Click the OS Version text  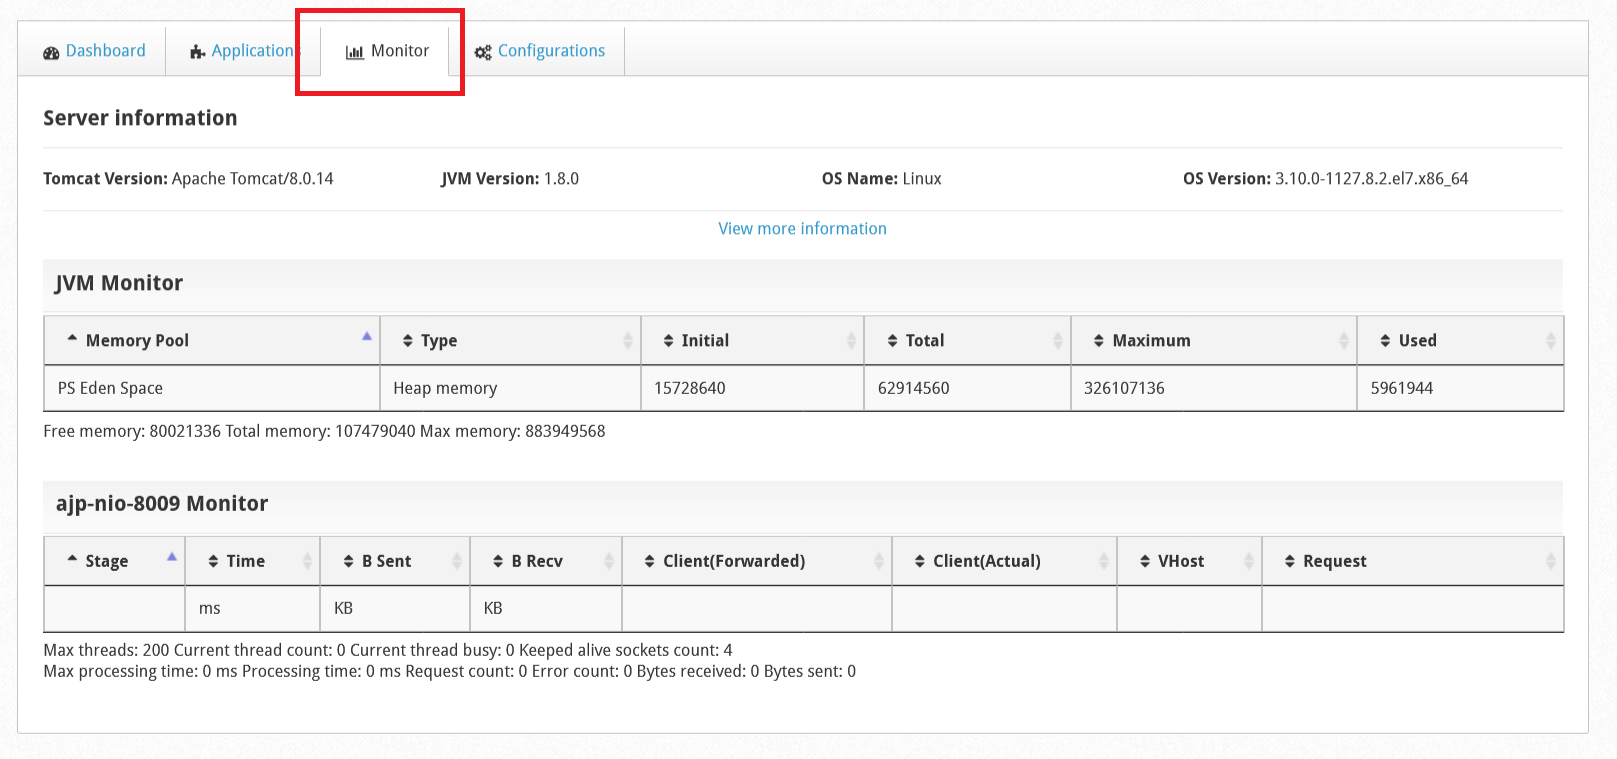tap(1326, 179)
